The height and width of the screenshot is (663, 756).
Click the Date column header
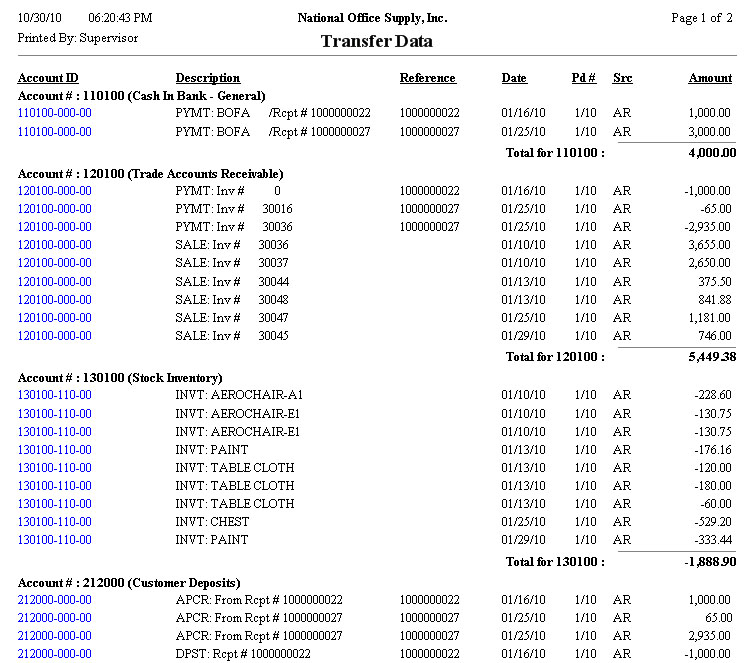point(514,78)
